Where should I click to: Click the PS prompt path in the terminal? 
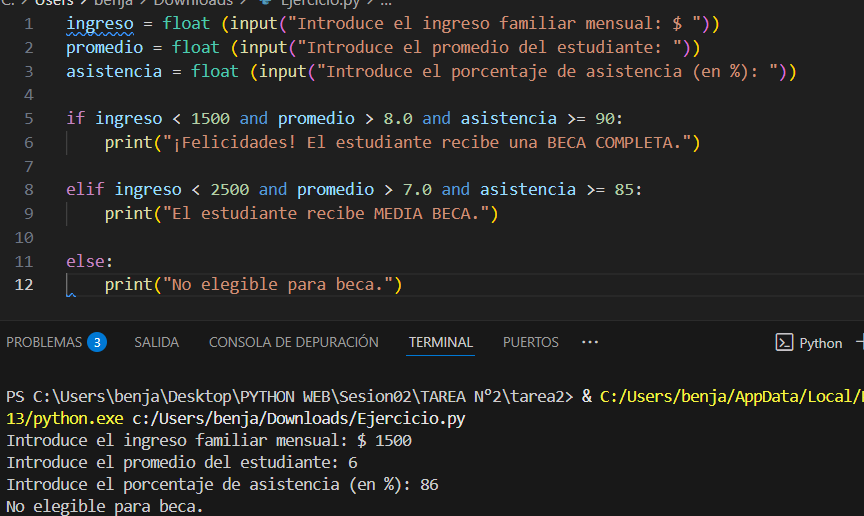(290, 396)
